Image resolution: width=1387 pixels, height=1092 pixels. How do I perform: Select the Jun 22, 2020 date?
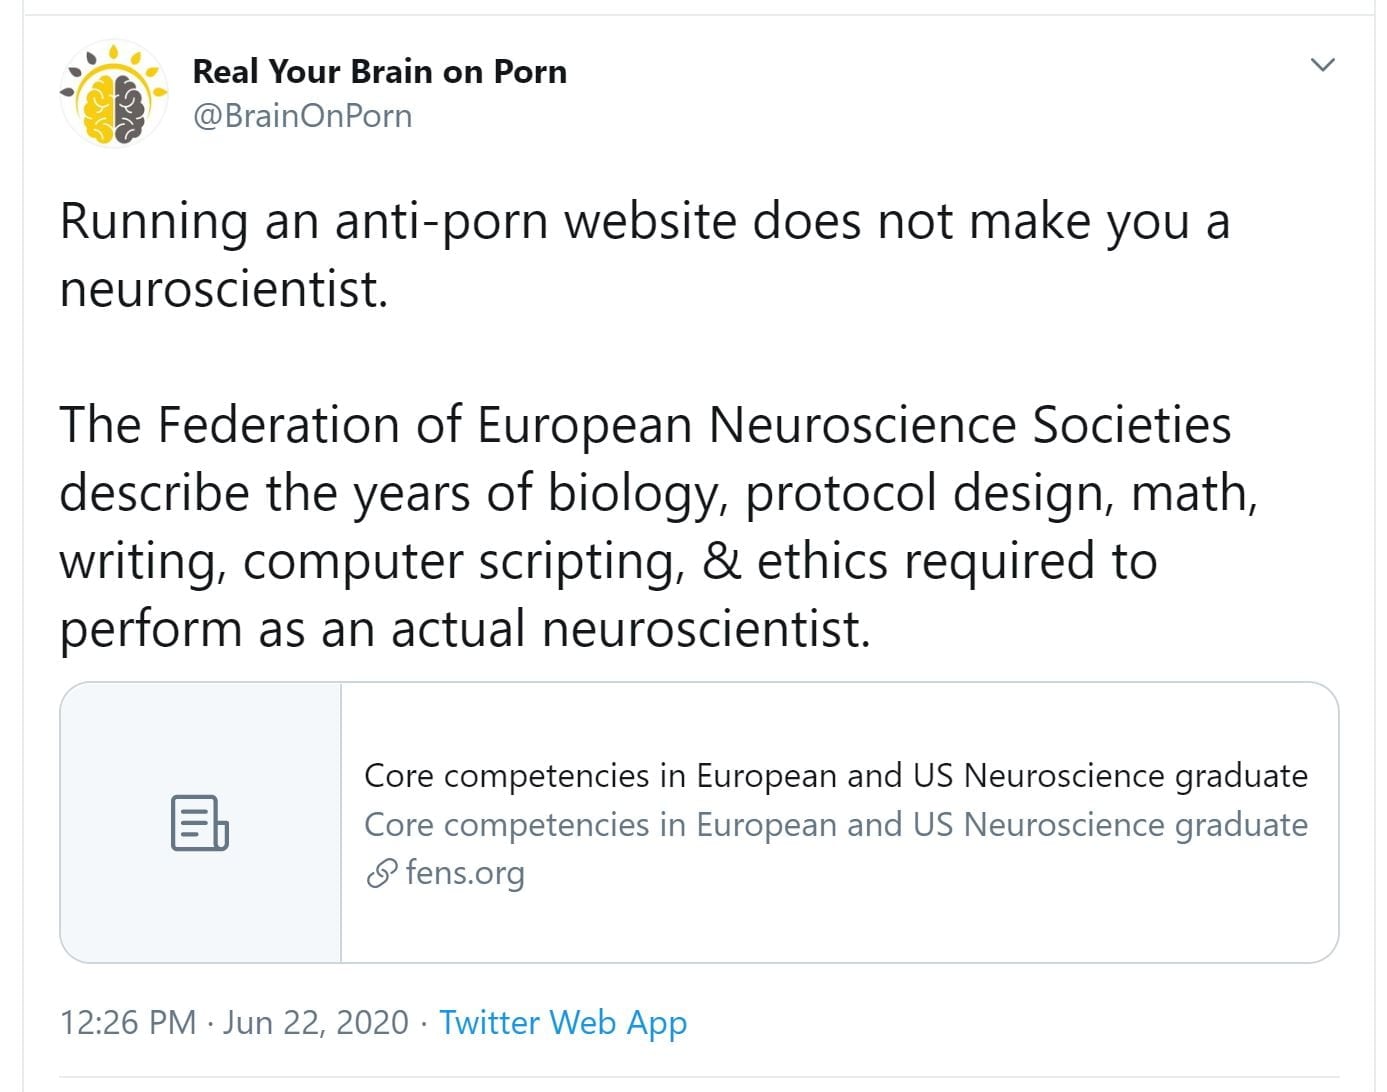(316, 1022)
